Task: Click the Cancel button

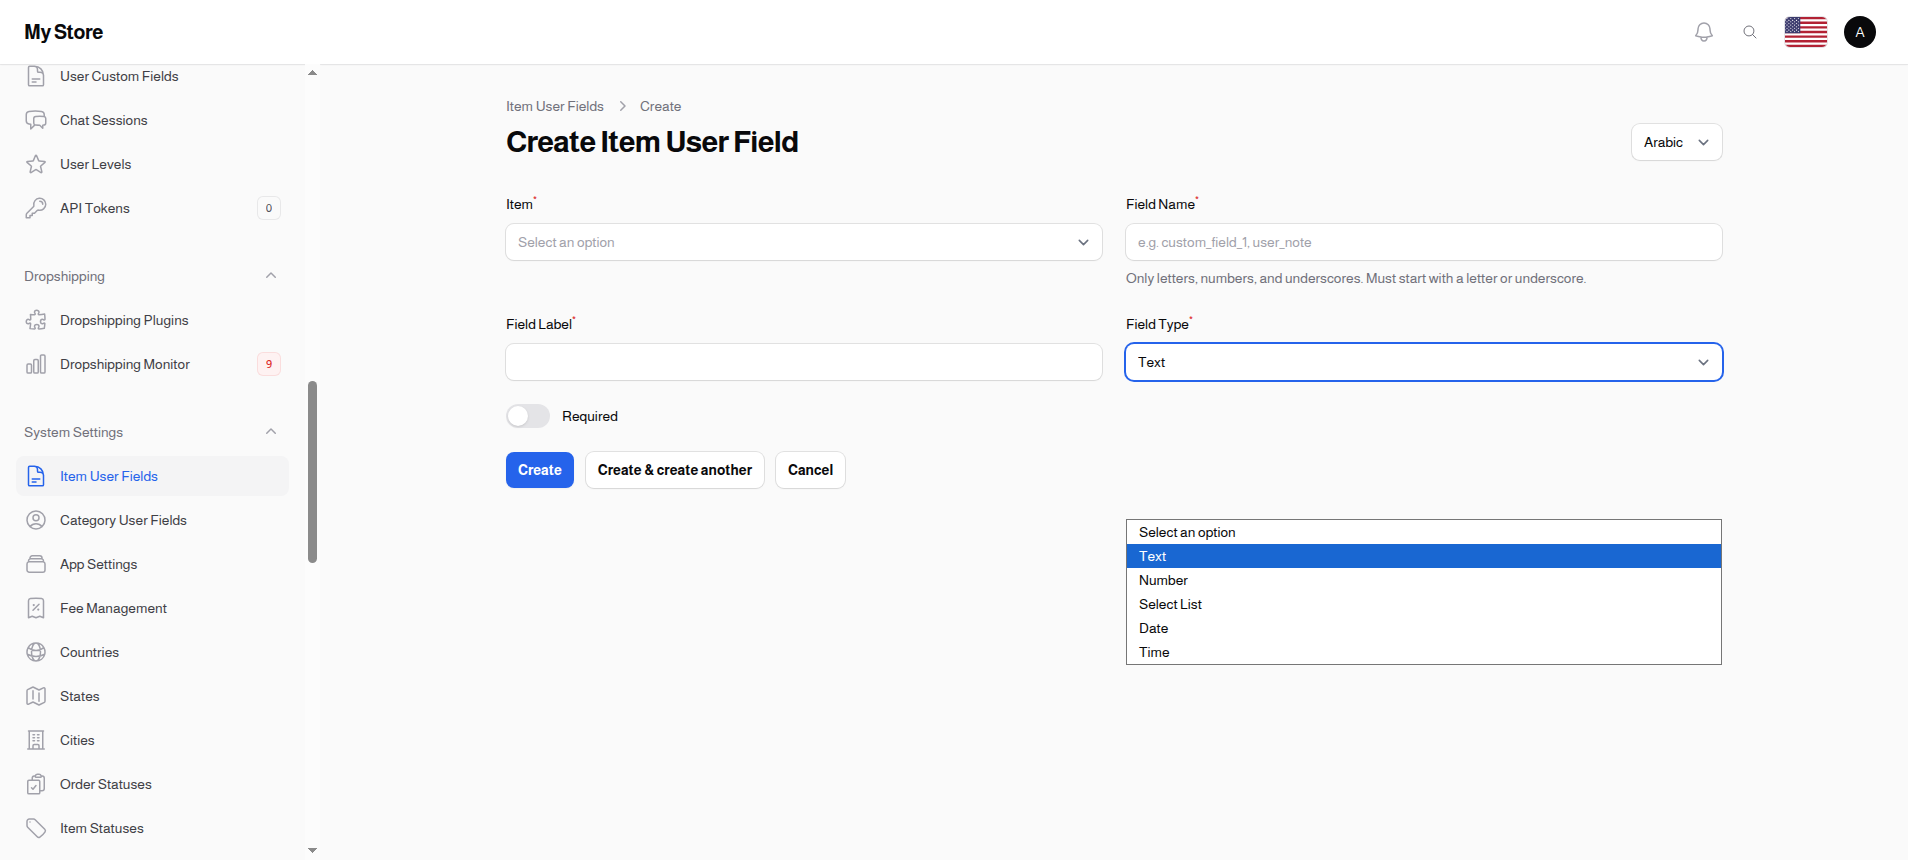Action: click(810, 470)
